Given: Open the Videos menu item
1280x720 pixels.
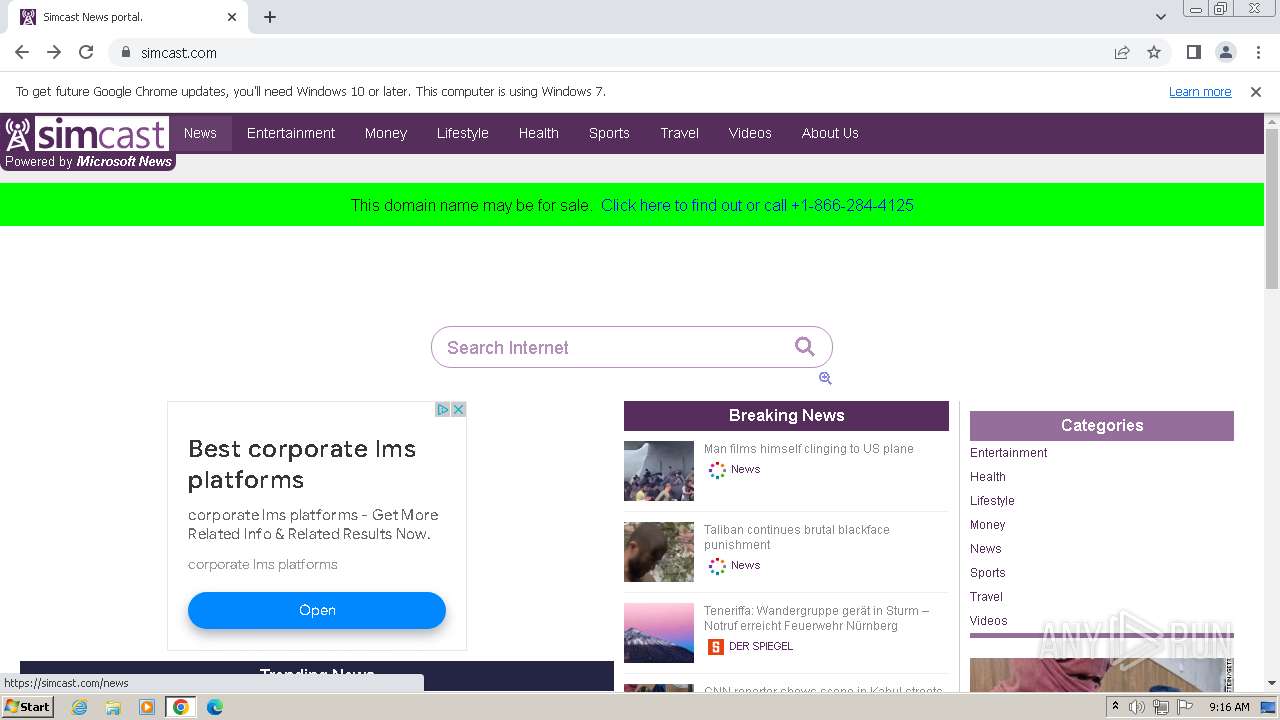Looking at the screenshot, I should click(x=750, y=133).
